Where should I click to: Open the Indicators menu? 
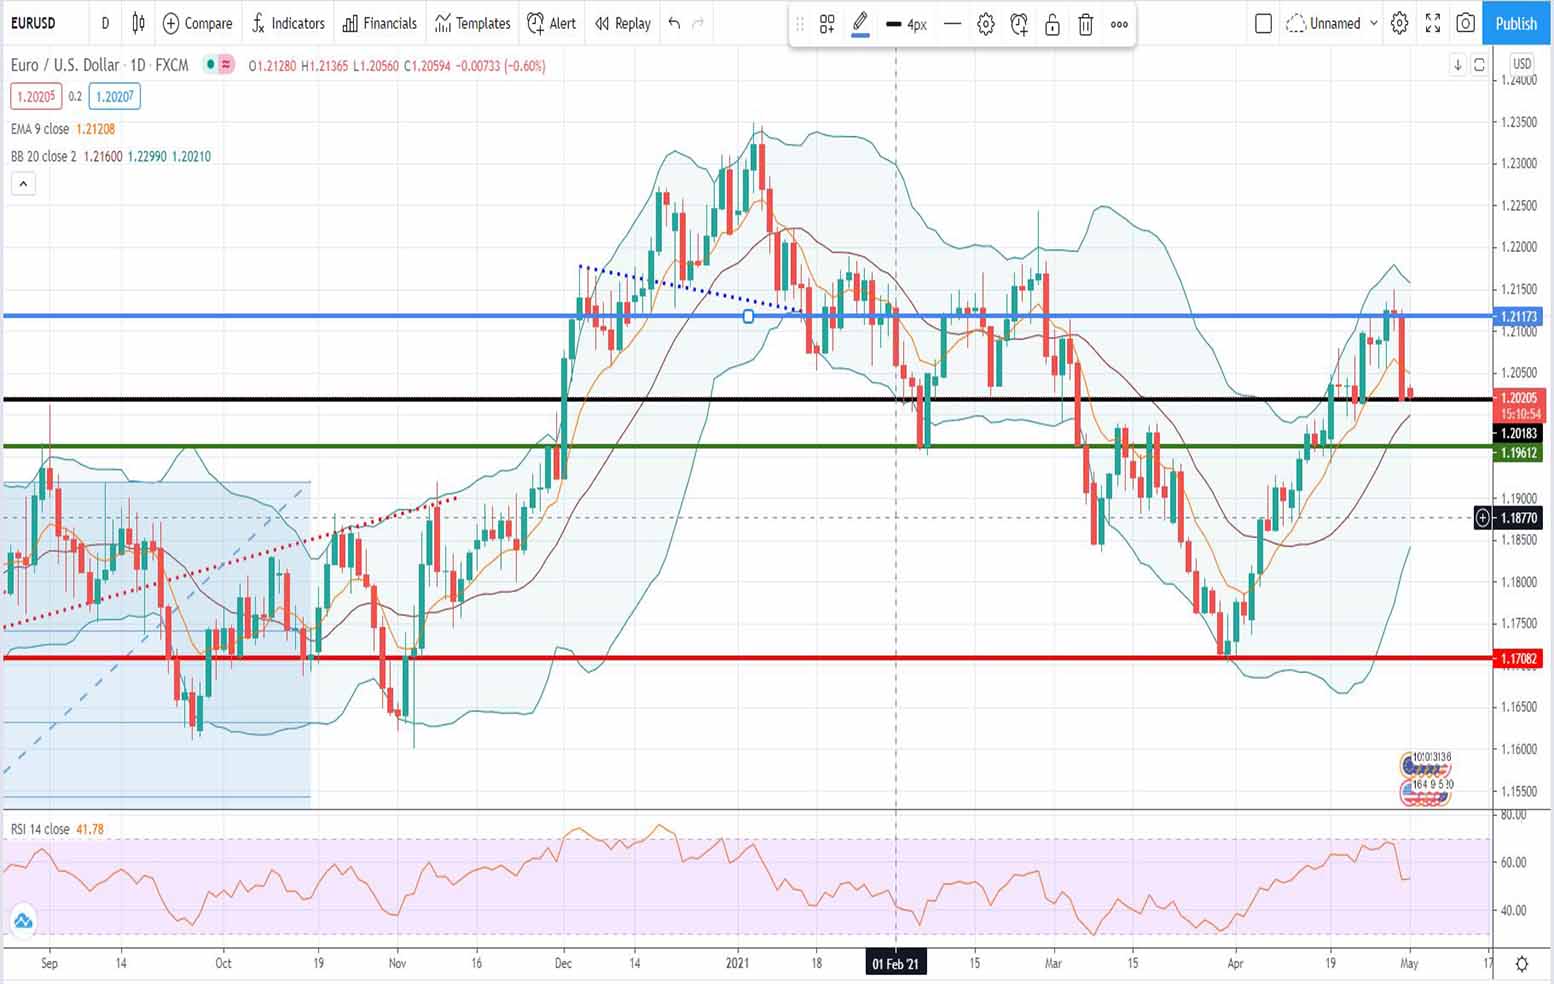[x=288, y=23]
